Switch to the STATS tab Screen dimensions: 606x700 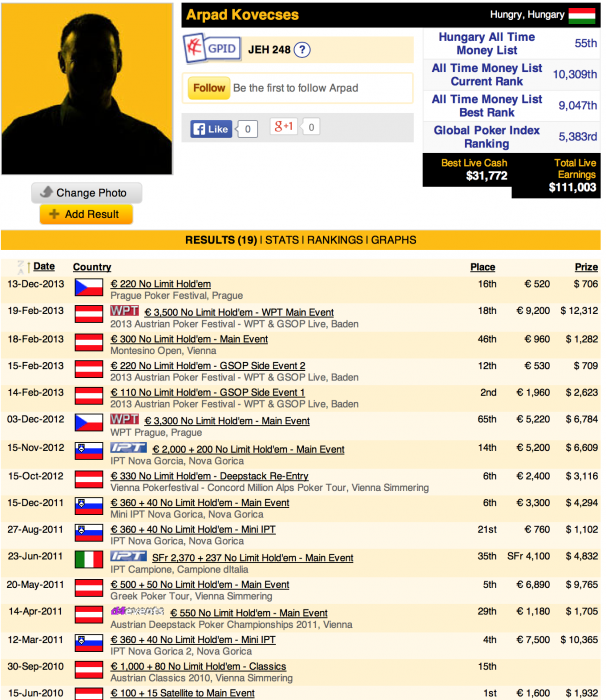pyautogui.click(x=282, y=240)
